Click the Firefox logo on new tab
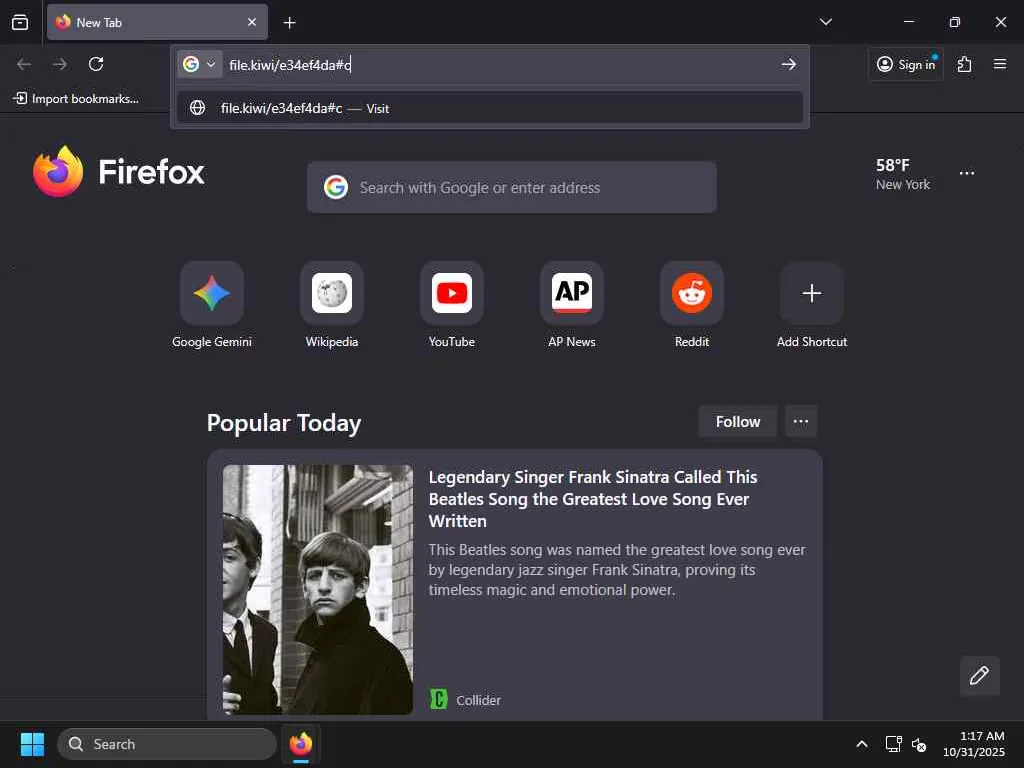Image resolution: width=1024 pixels, height=768 pixels. [x=119, y=171]
